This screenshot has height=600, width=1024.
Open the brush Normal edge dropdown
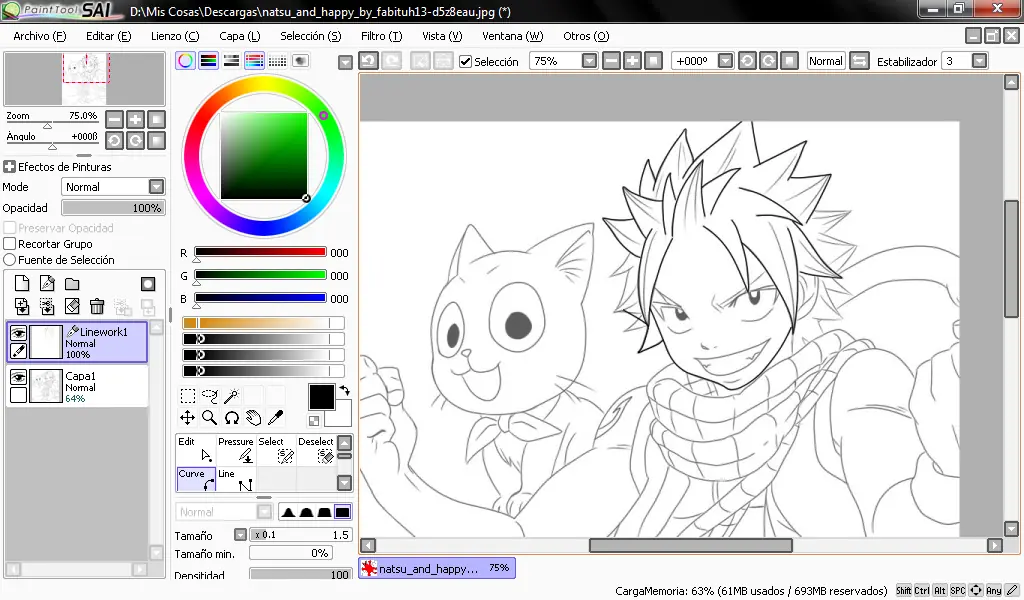(x=264, y=512)
